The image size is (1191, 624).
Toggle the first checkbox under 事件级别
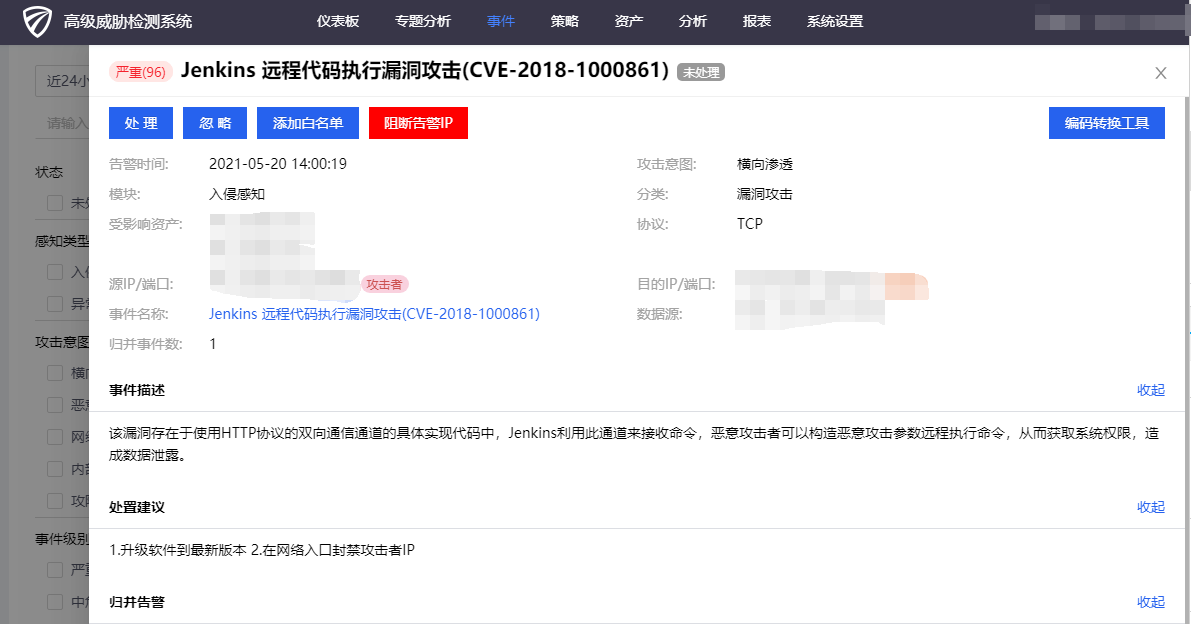pyautogui.click(x=55, y=569)
